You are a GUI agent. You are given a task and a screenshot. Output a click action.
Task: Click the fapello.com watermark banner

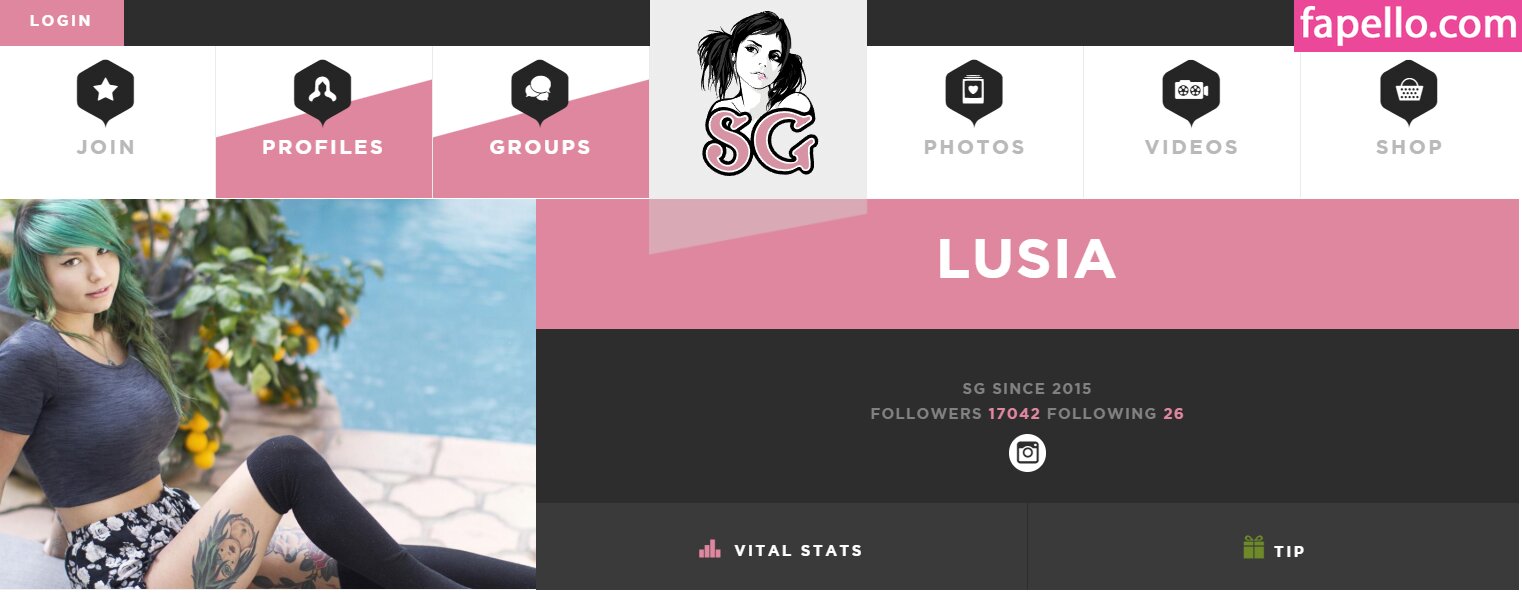click(x=1407, y=26)
